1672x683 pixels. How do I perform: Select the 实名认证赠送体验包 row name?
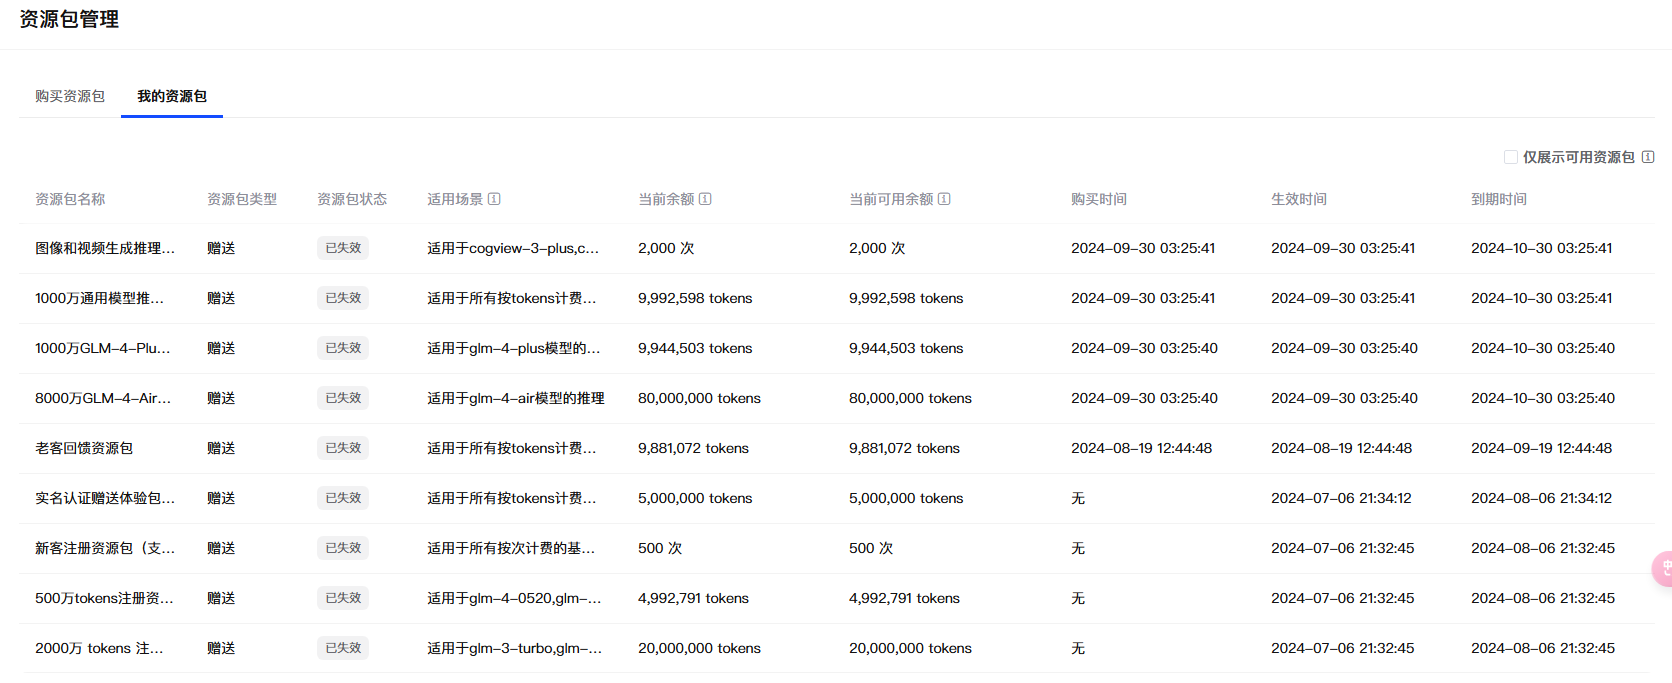tap(105, 498)
